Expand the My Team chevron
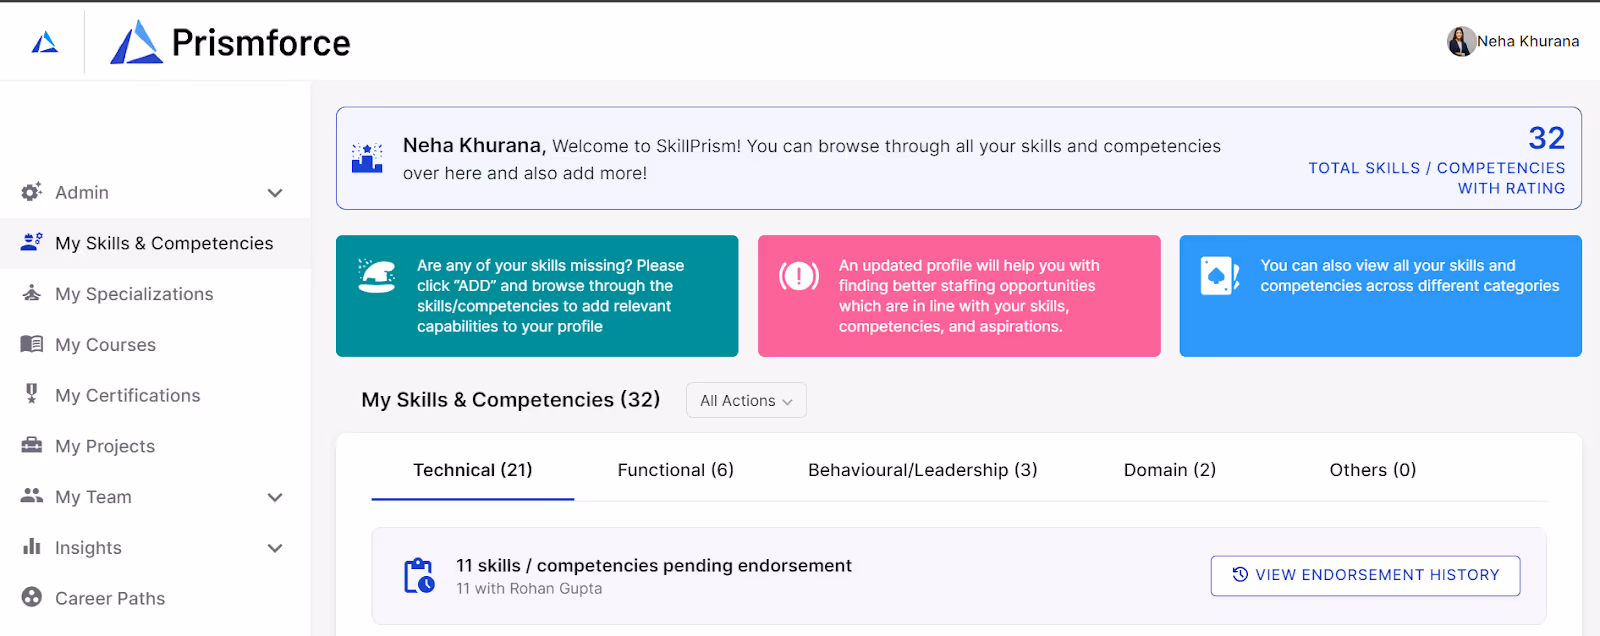This screenshot has height=636, width=1600. click(x=275, y=497)
